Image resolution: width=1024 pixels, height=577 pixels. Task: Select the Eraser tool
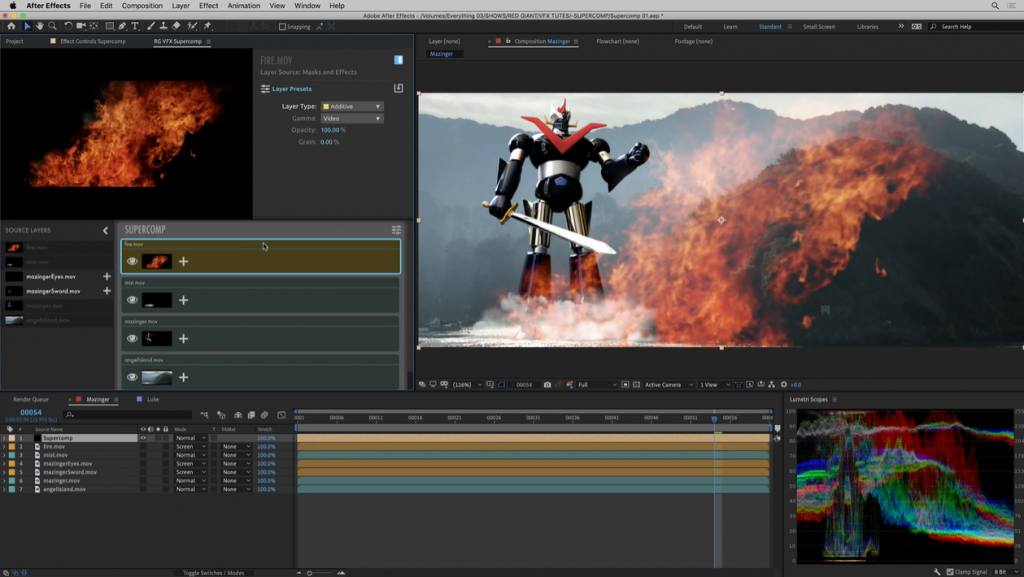[x=176, y=26]
